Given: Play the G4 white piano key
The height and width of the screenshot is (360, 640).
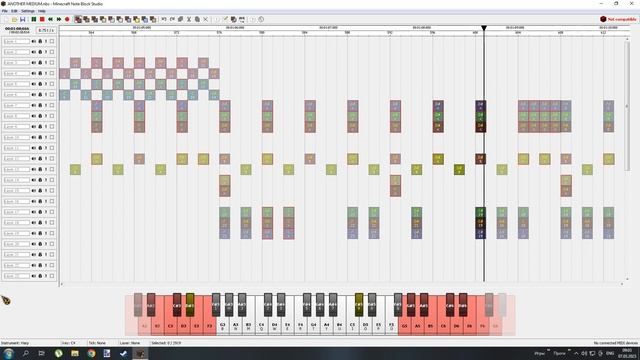Looking at the screenshot, I should click(313, 325).
